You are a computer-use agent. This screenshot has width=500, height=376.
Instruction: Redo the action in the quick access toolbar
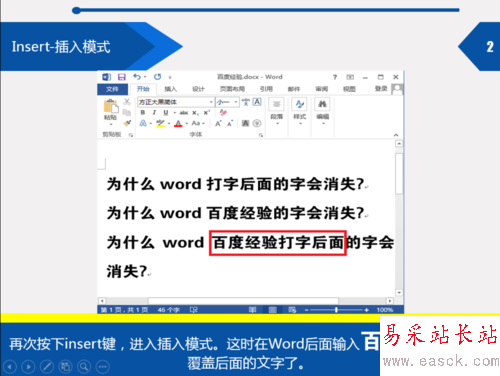[157, 77]
